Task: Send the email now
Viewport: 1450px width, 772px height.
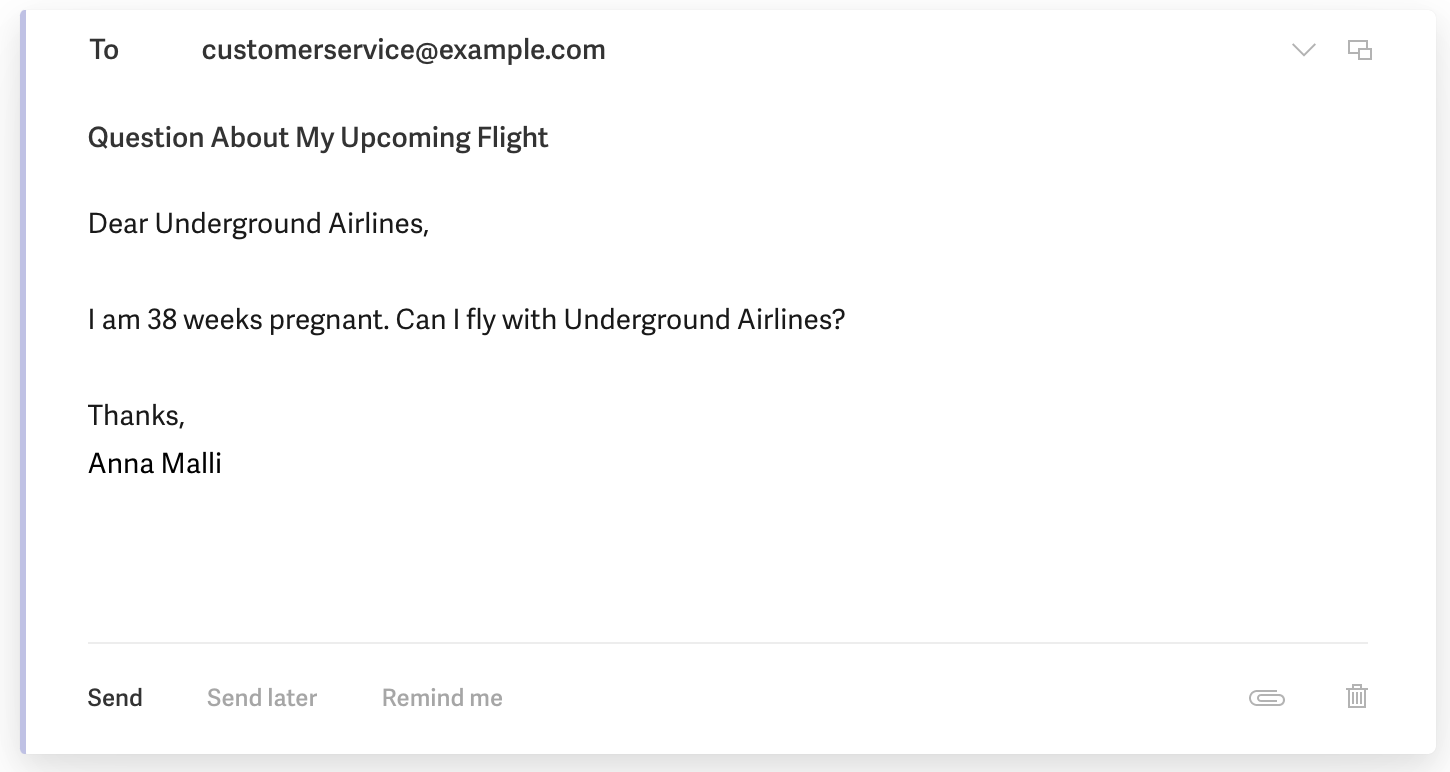Action: tap(115, 698)
